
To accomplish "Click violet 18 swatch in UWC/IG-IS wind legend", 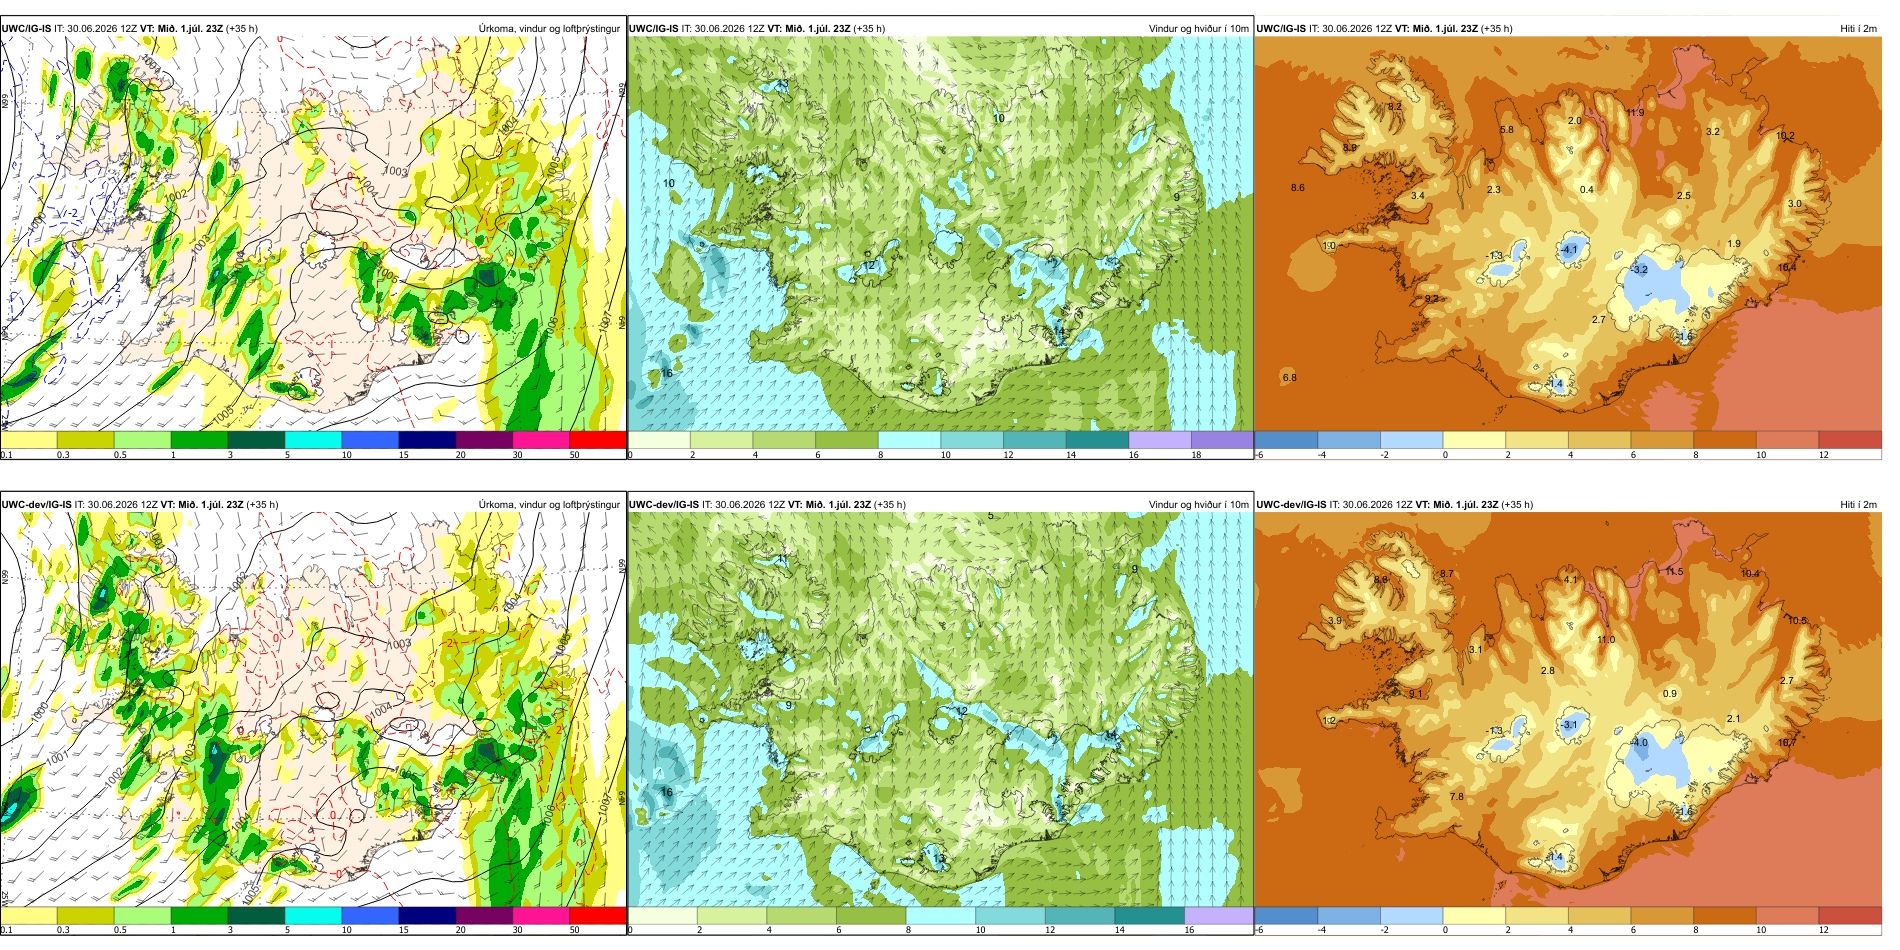I will tap(1222, 440).
